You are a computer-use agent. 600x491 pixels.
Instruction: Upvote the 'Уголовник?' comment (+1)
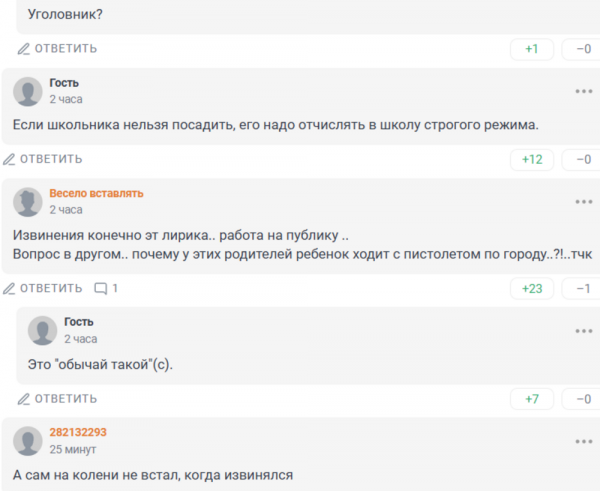[x=531, y=49]
